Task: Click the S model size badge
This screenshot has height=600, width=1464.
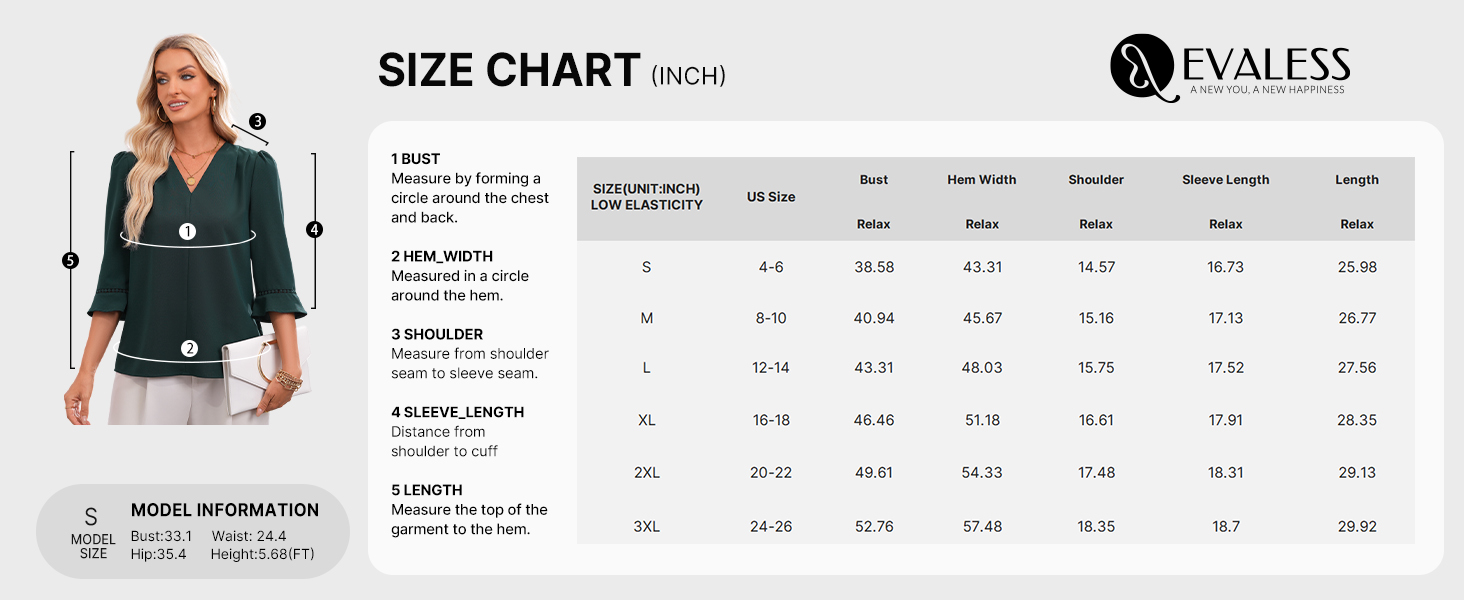Action: pos(92,530)
